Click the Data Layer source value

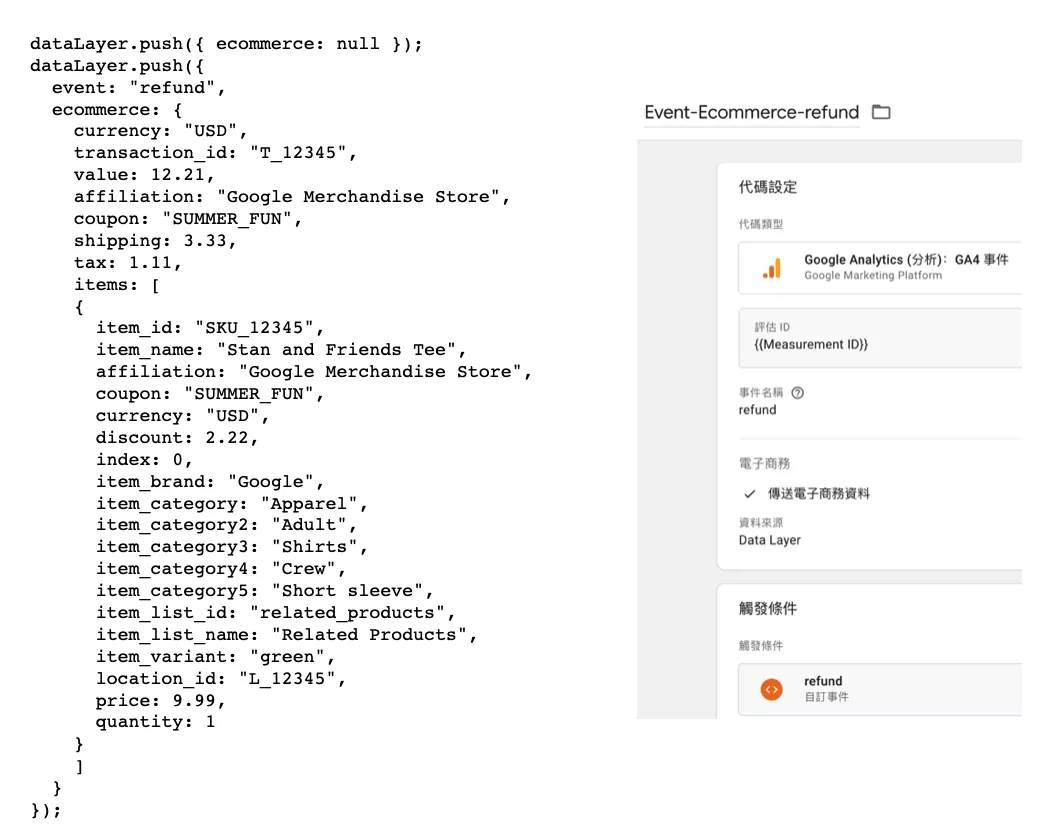pyautogui.click(x=769, y=540)
